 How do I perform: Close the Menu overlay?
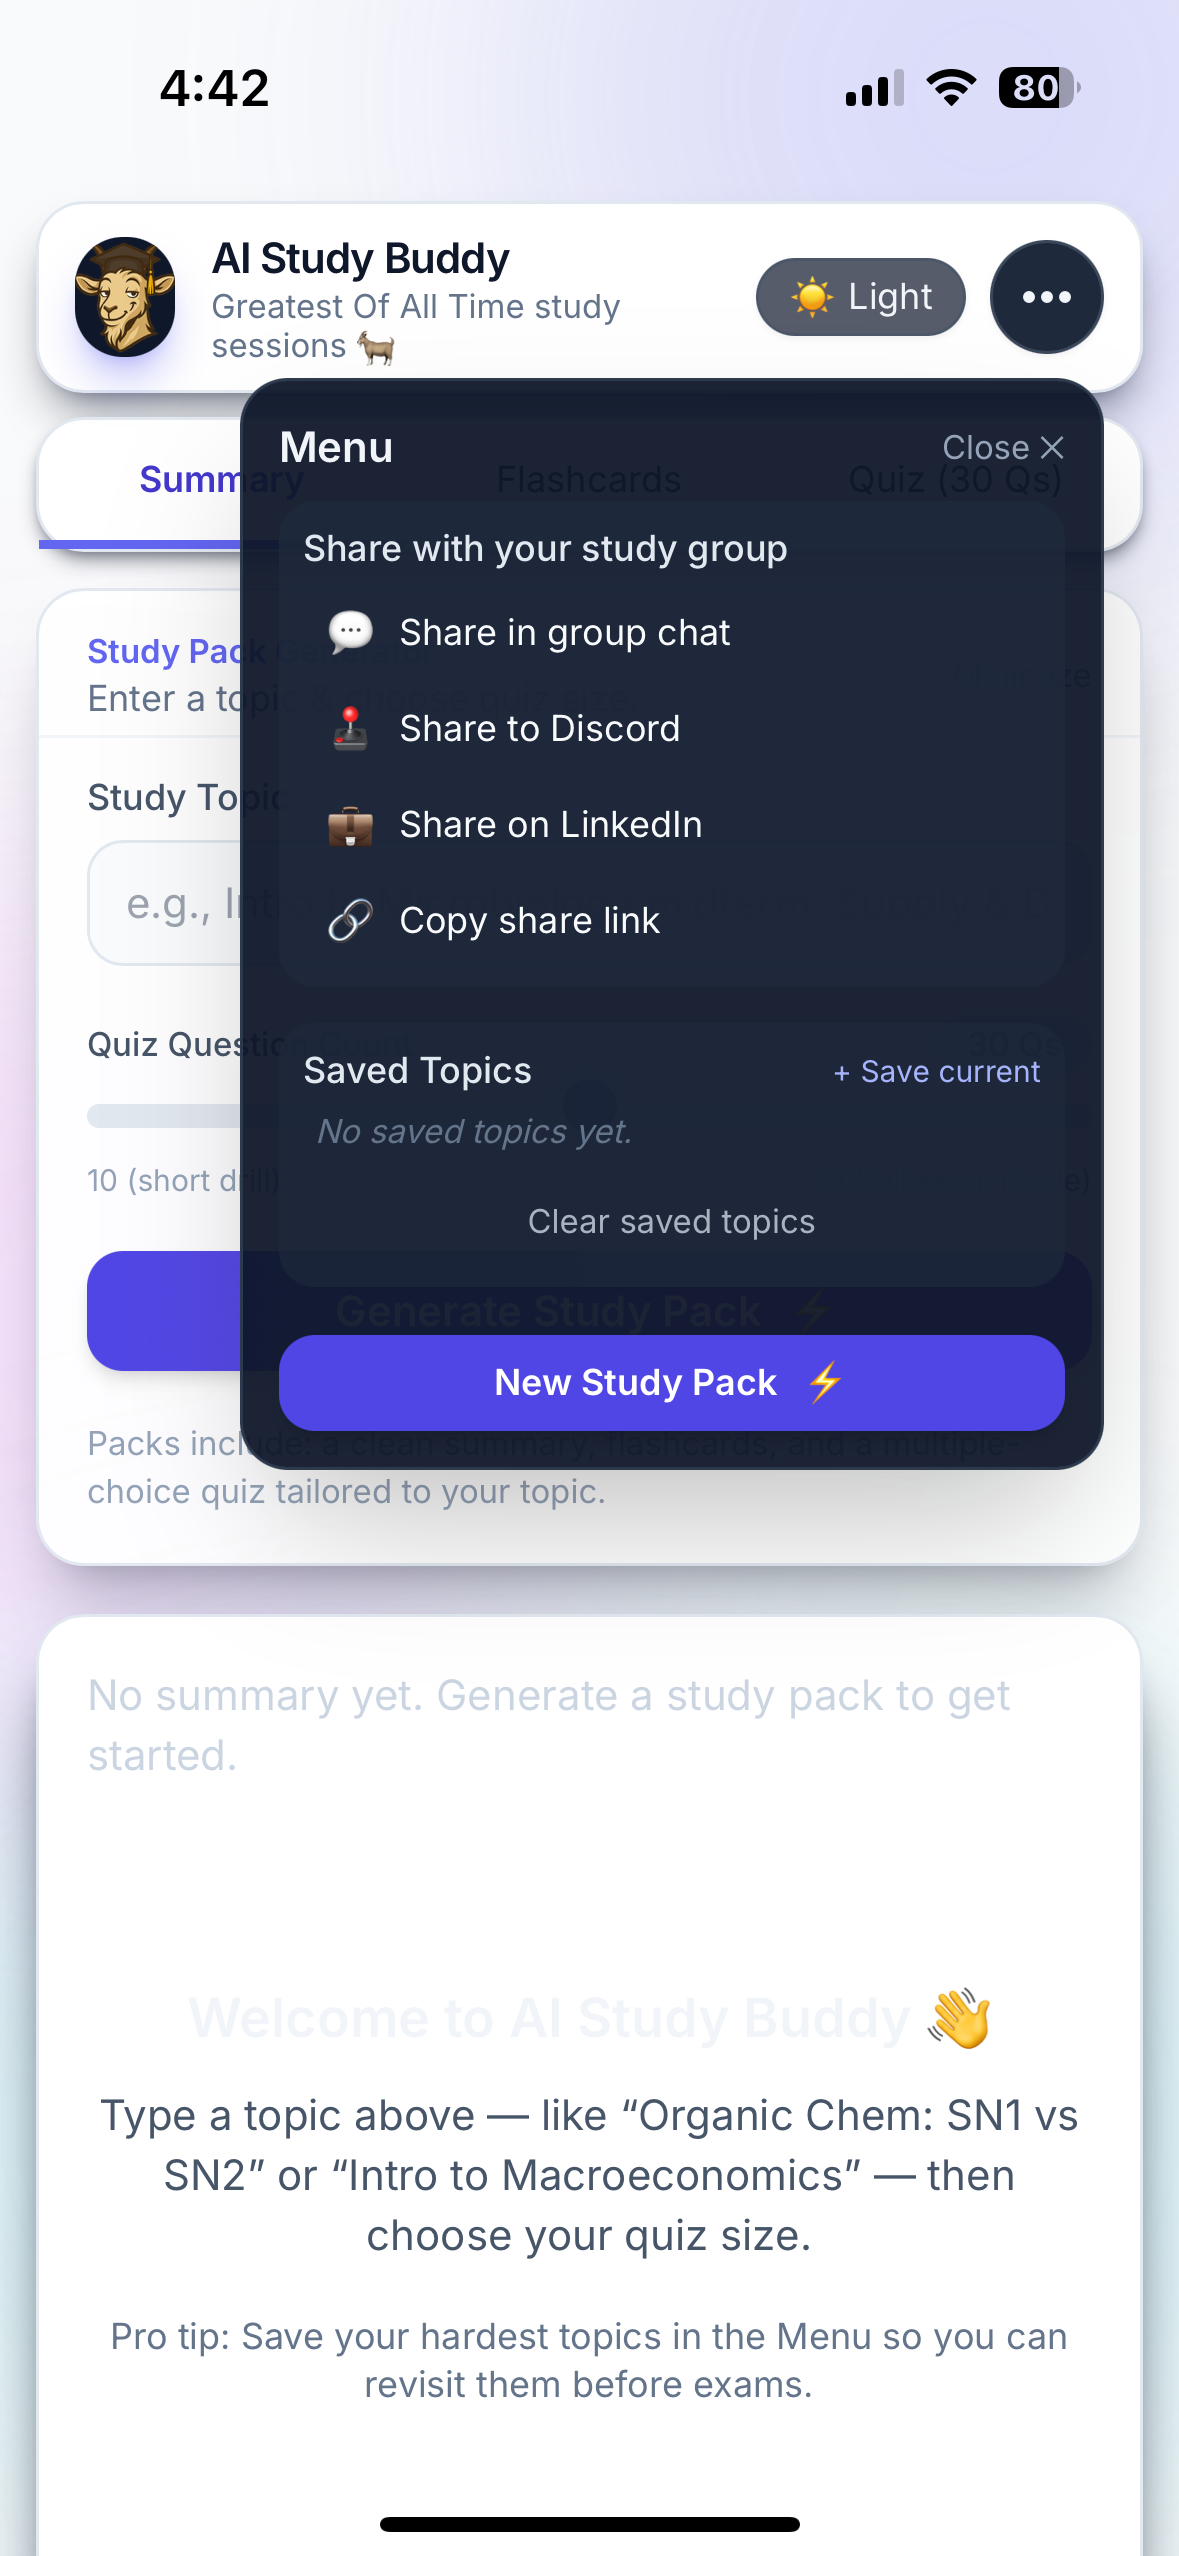(1004, 447)
